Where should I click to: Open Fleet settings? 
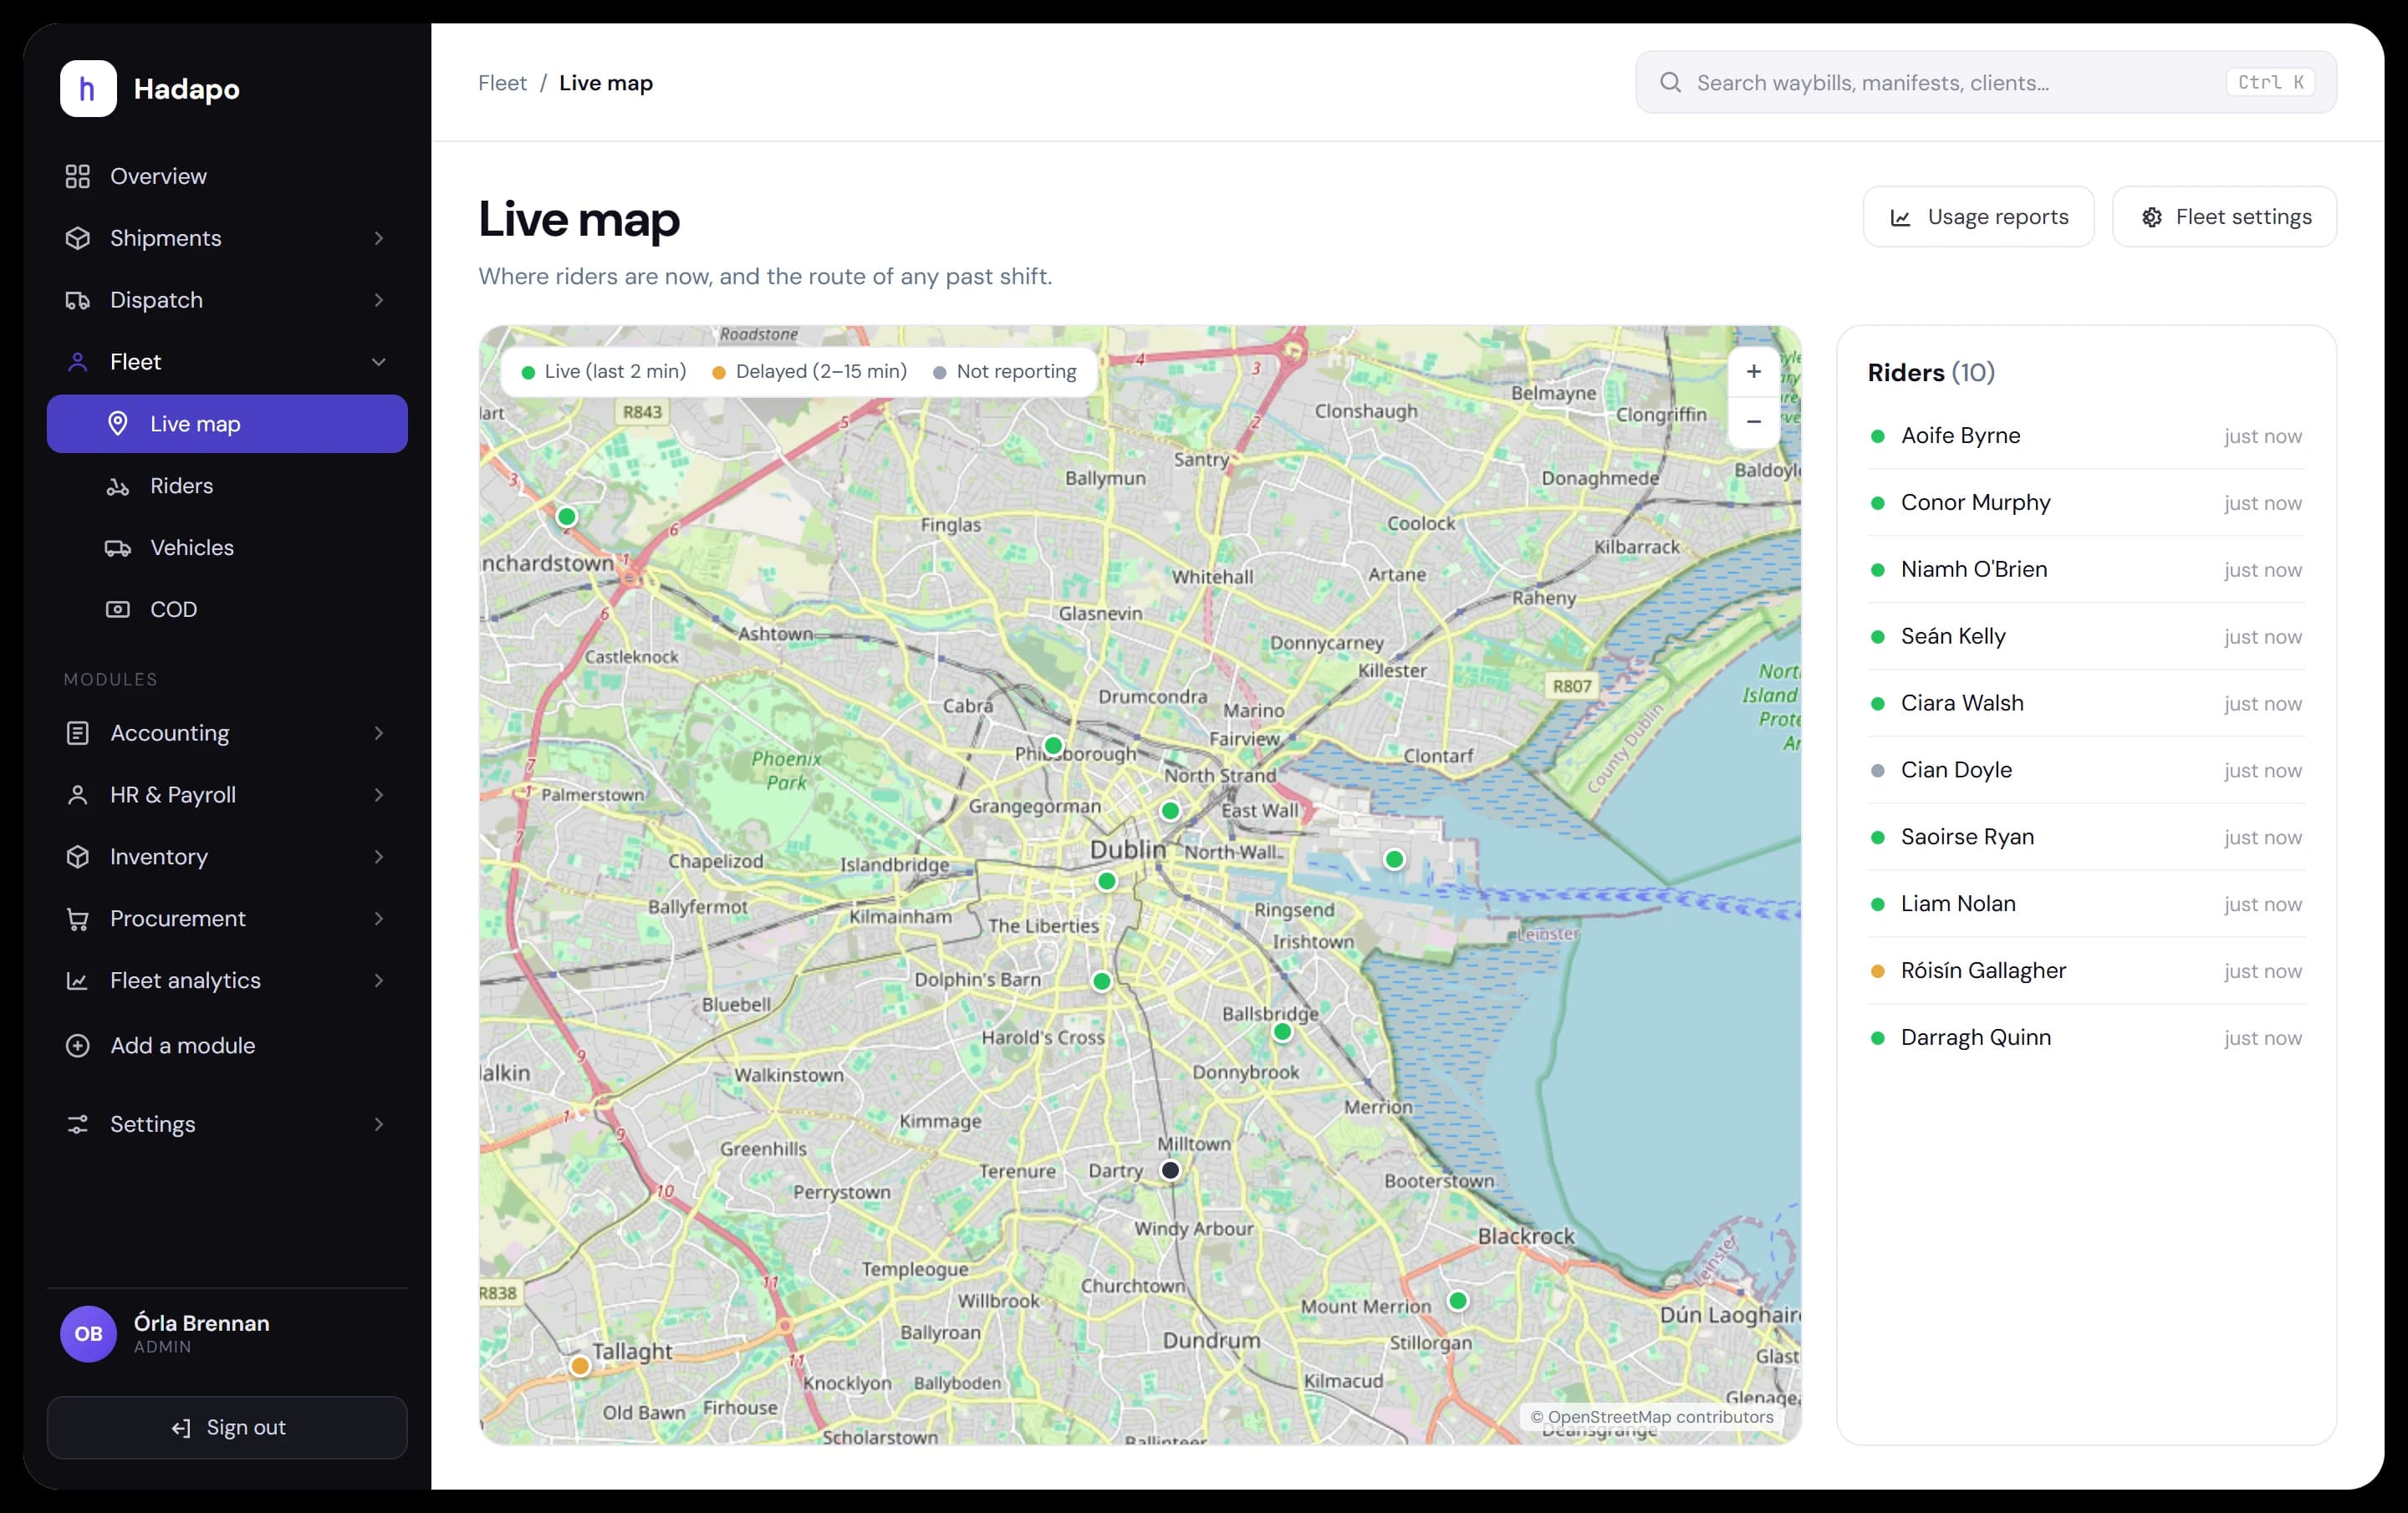2224,217
